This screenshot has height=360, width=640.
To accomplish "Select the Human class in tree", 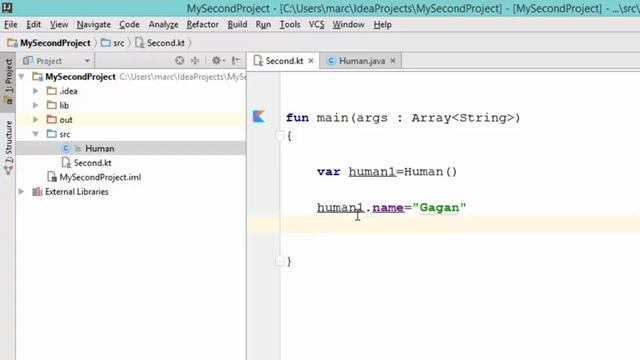I will click(131, 148).
